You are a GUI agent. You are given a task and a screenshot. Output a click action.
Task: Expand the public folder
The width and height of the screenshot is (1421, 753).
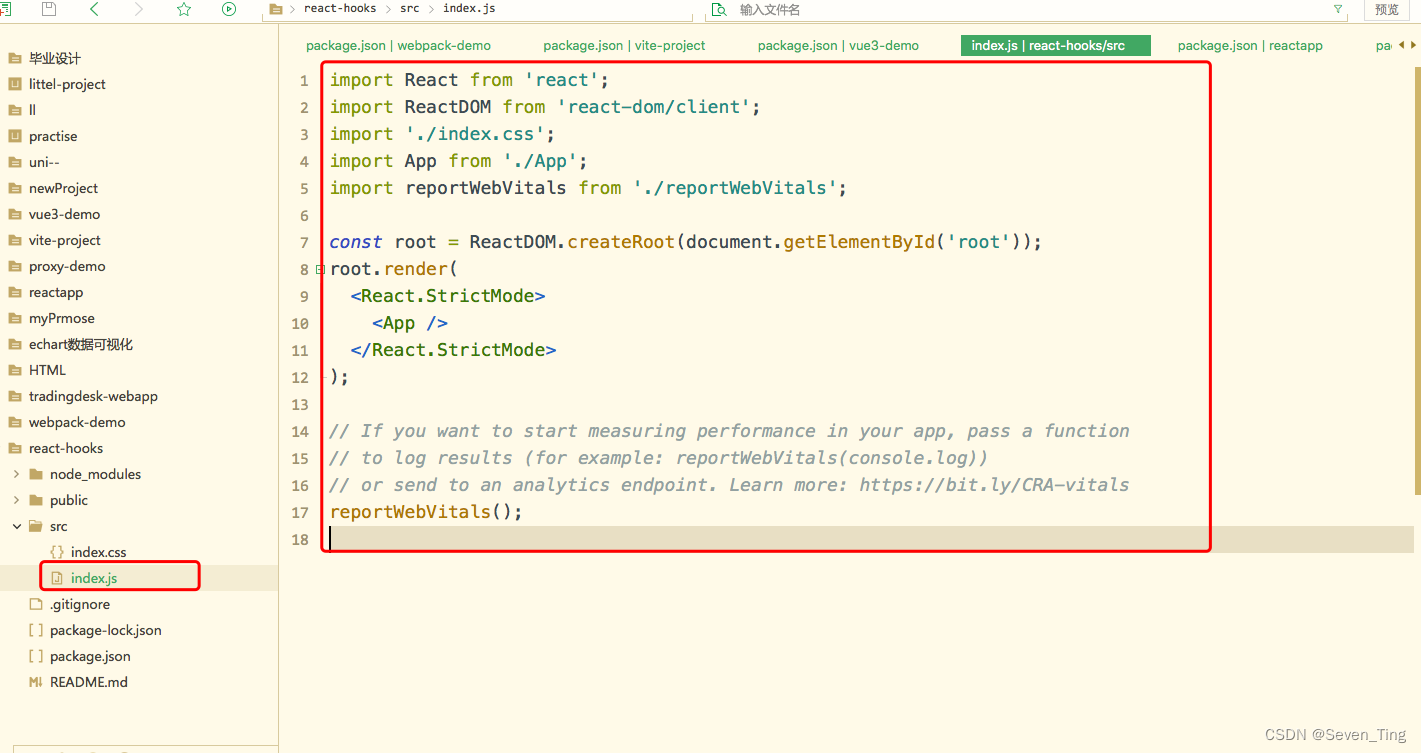pos(16,499)
